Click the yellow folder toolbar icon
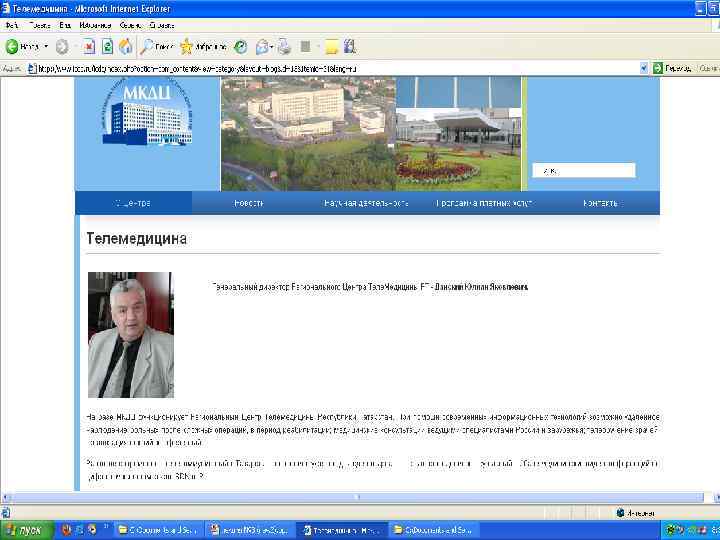The image size is (720, 540). [x=331, y=46]
